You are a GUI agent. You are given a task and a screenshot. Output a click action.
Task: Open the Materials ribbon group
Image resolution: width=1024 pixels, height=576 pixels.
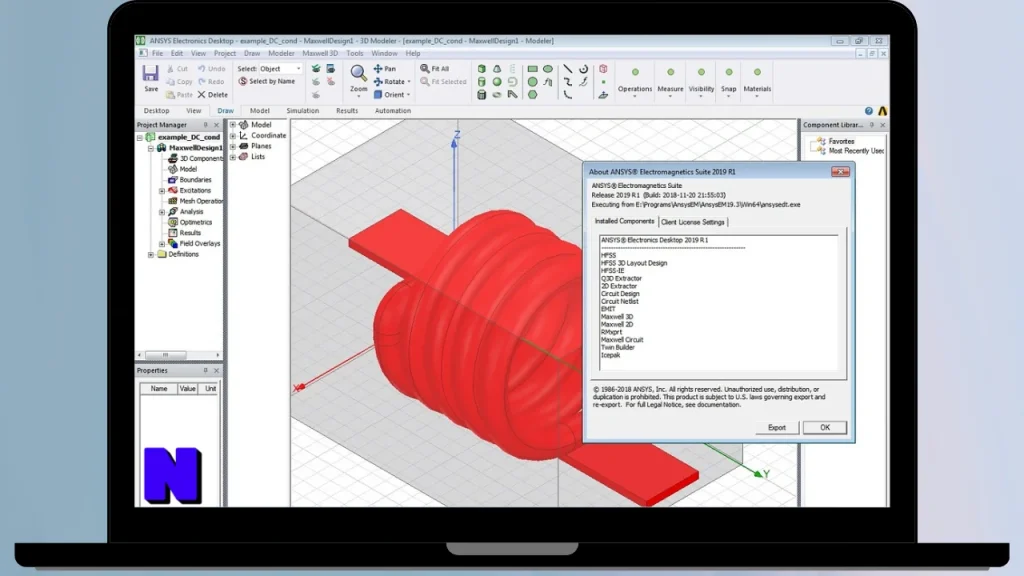pyautogui.click(x=758, y=82)
